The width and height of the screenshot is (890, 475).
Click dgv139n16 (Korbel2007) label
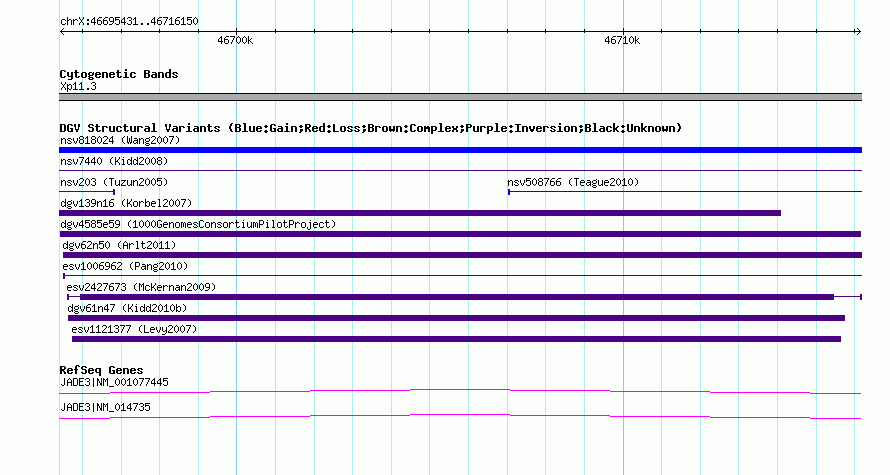[x=126, y=203]
